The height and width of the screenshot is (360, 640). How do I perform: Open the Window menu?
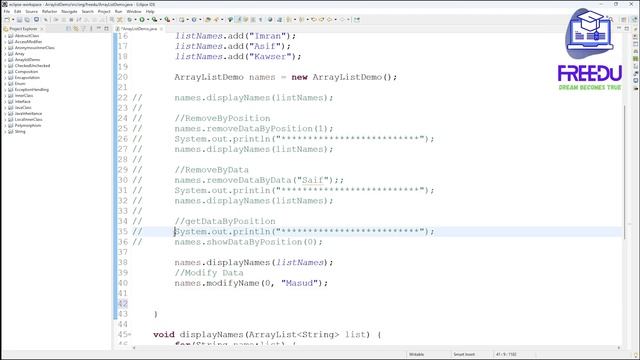[134, 11]
